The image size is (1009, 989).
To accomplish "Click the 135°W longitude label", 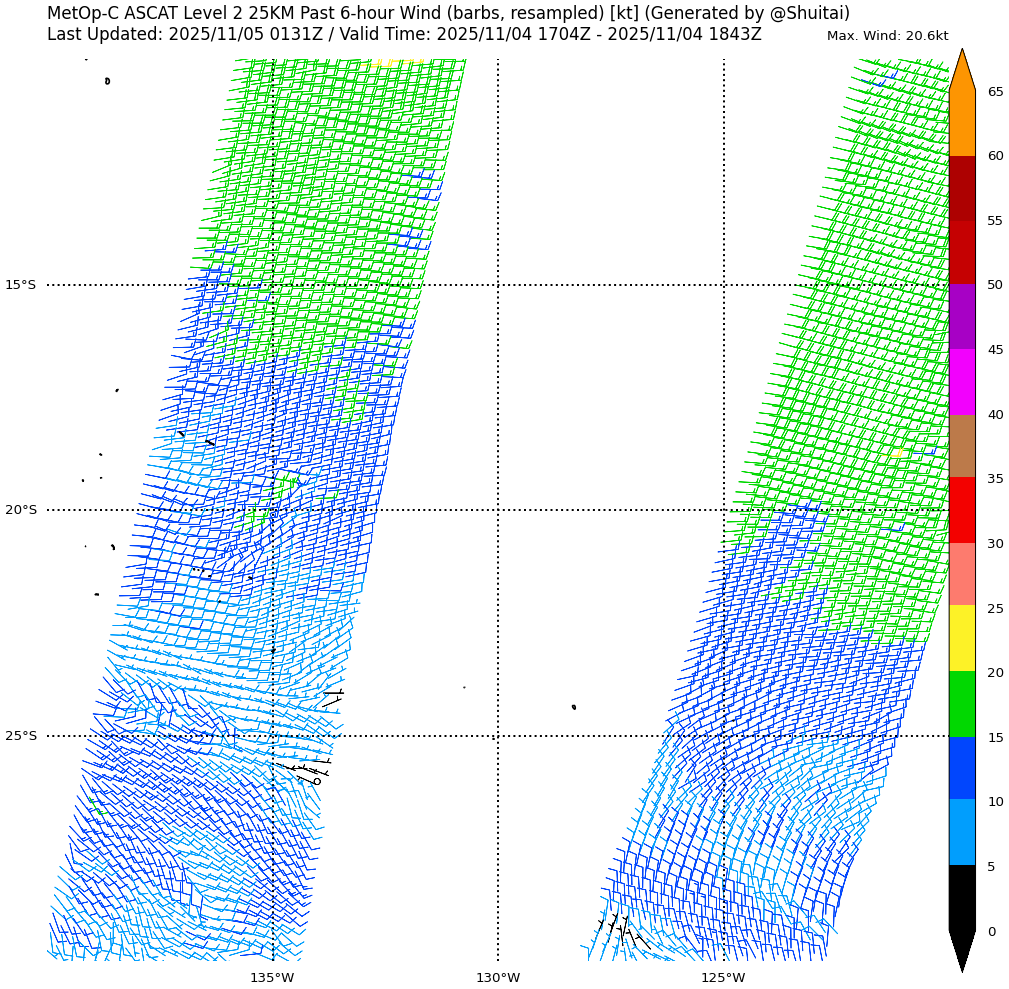I will [272, 977].
